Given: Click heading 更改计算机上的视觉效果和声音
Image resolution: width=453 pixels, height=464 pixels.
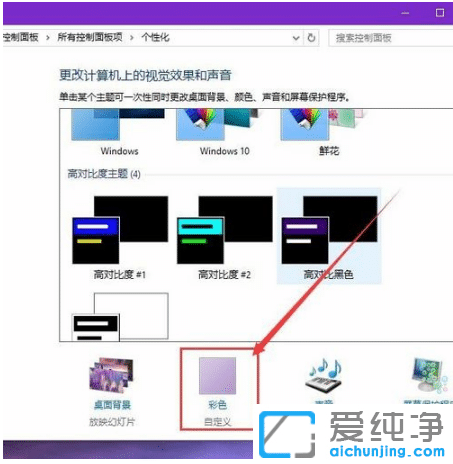Looking at the screenshot, I should click(x=145, y=75).
